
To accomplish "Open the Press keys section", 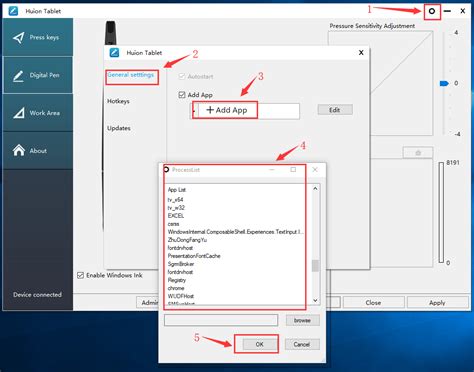I will coord(38,37).
